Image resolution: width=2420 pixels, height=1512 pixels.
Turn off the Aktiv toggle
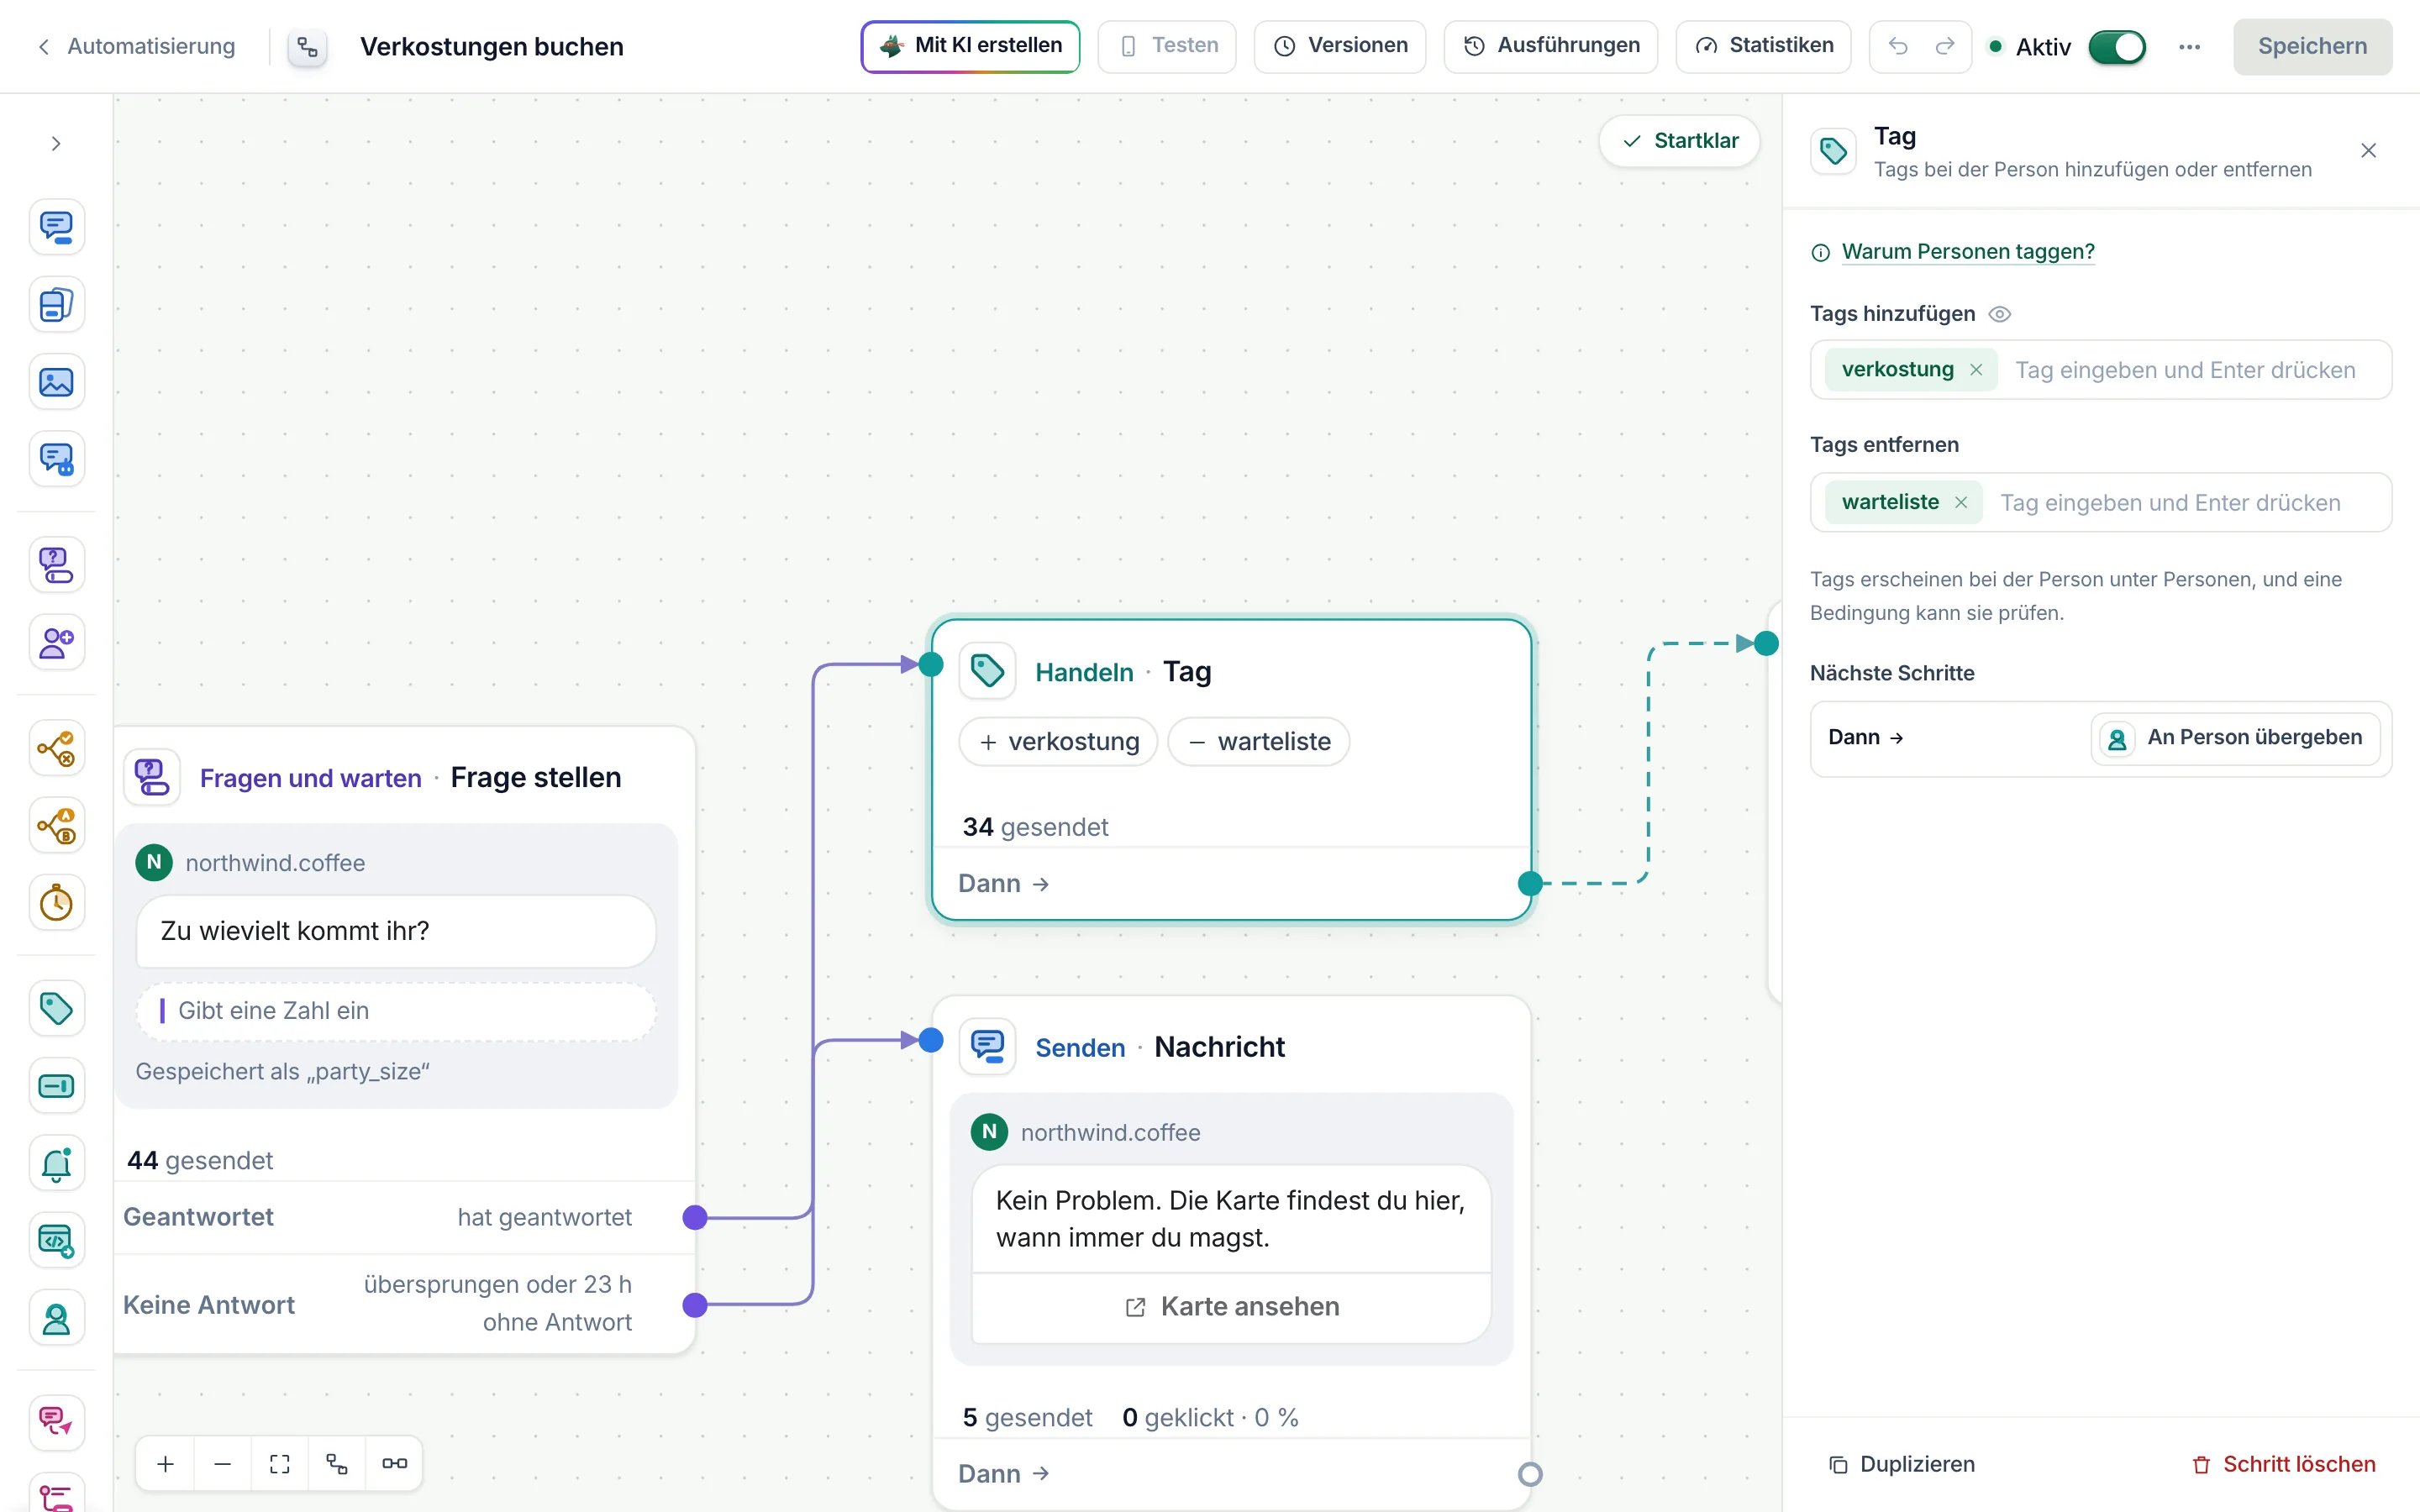pyautogui.click(x=2117, y=47)
